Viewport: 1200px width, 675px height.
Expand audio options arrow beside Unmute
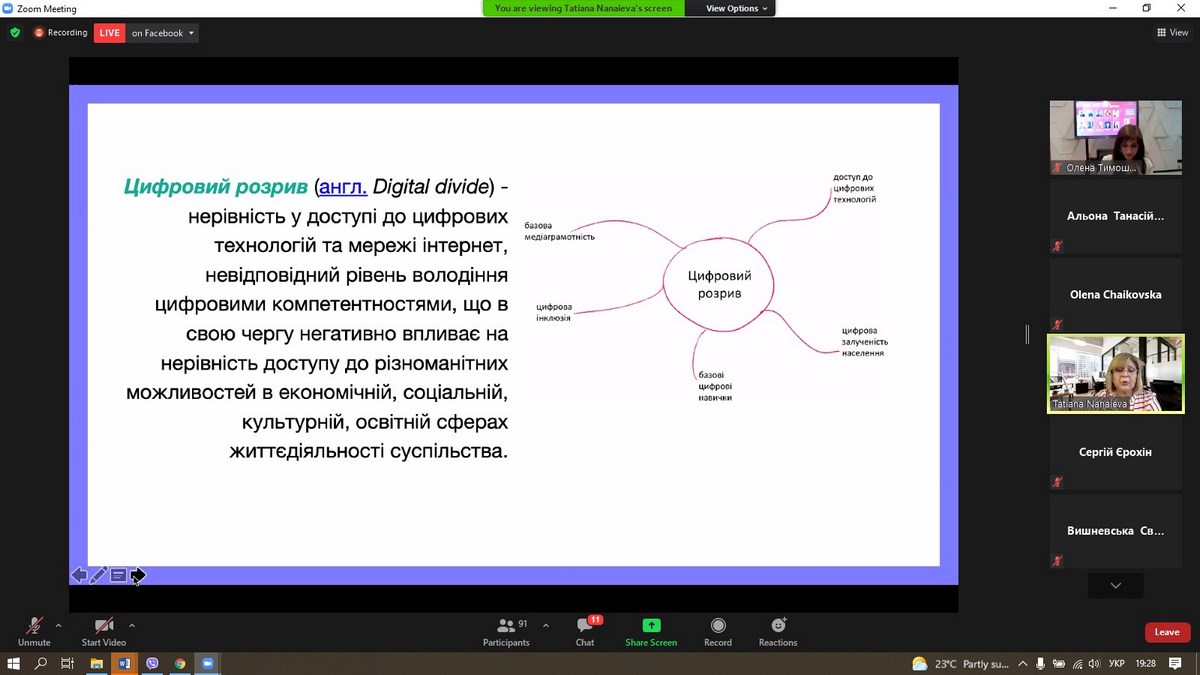[58, 626]
